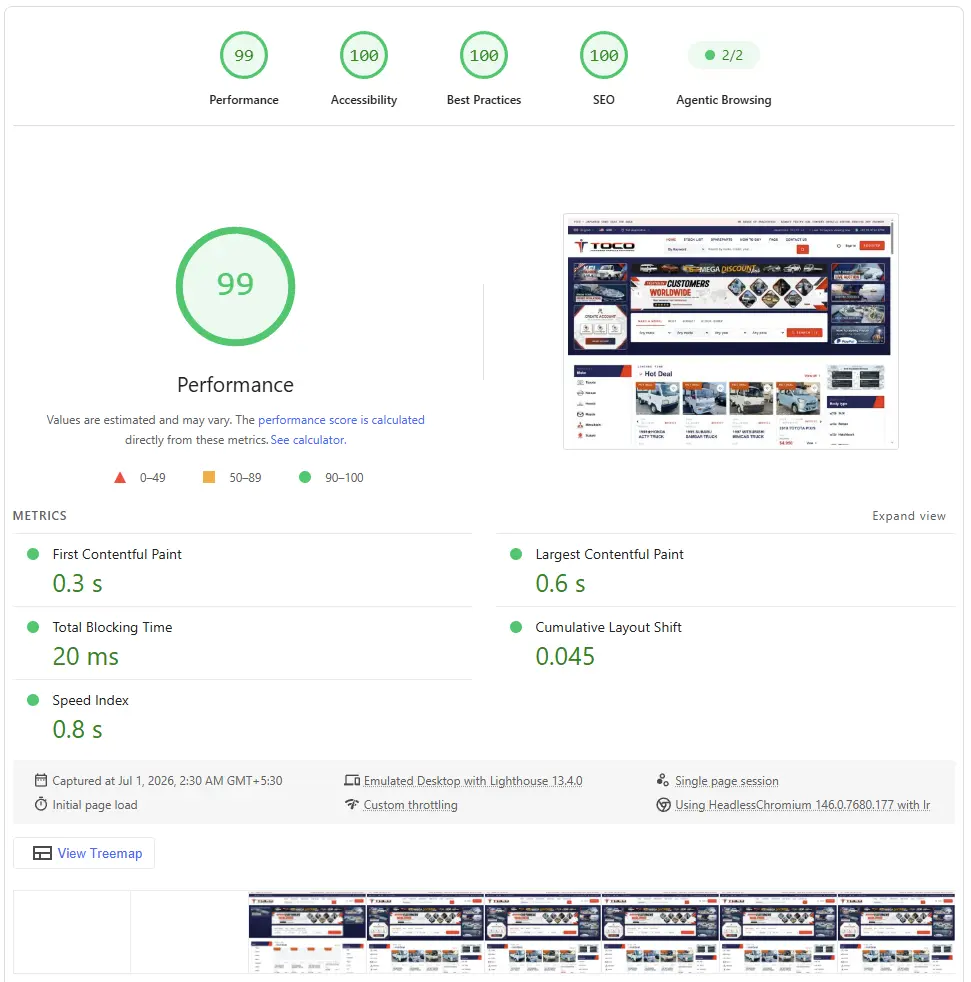Select Cumulative Layout Shift metric label

608,627
